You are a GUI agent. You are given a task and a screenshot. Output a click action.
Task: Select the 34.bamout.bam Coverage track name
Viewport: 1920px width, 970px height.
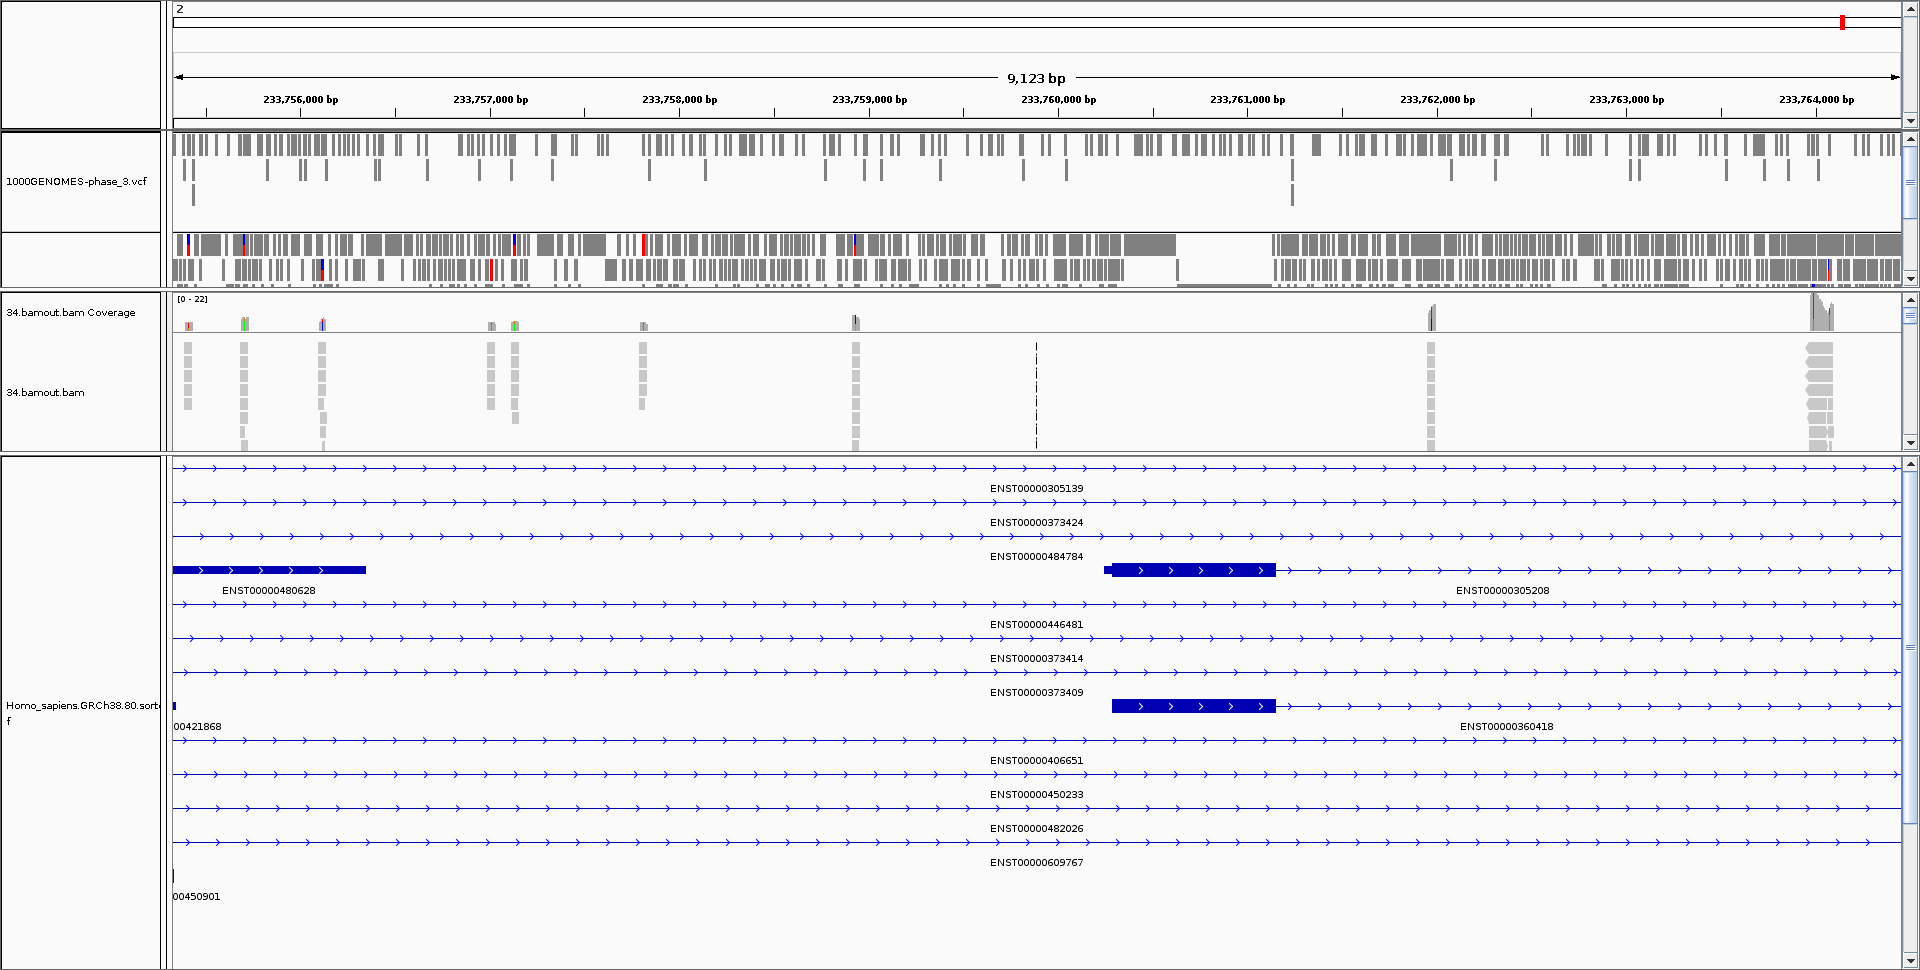click(70, 312)
